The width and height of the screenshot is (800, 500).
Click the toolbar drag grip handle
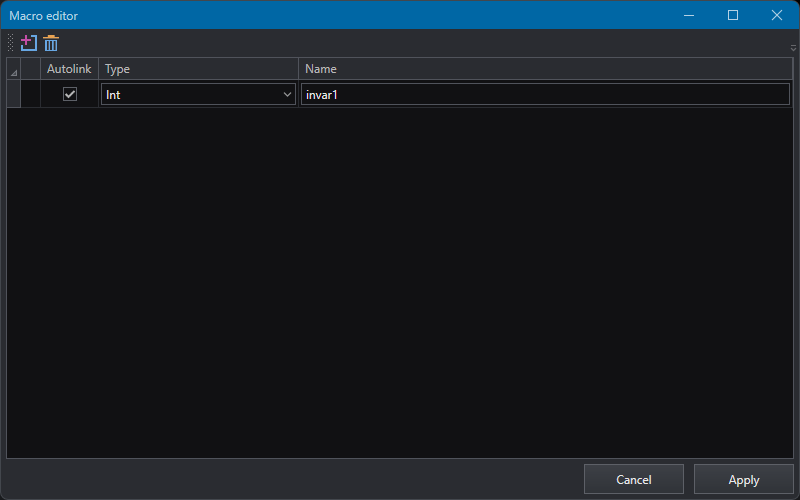(x=10, y=43)
